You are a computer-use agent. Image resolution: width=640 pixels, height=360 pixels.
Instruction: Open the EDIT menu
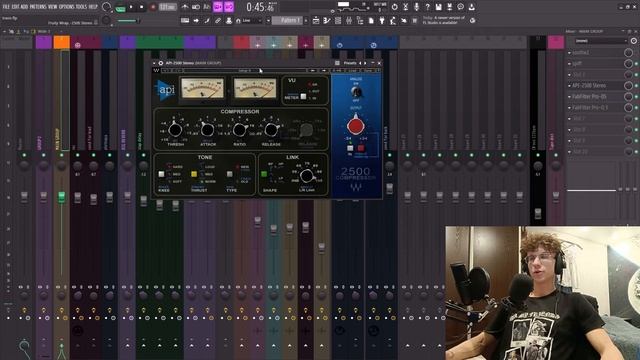point(15,7)
